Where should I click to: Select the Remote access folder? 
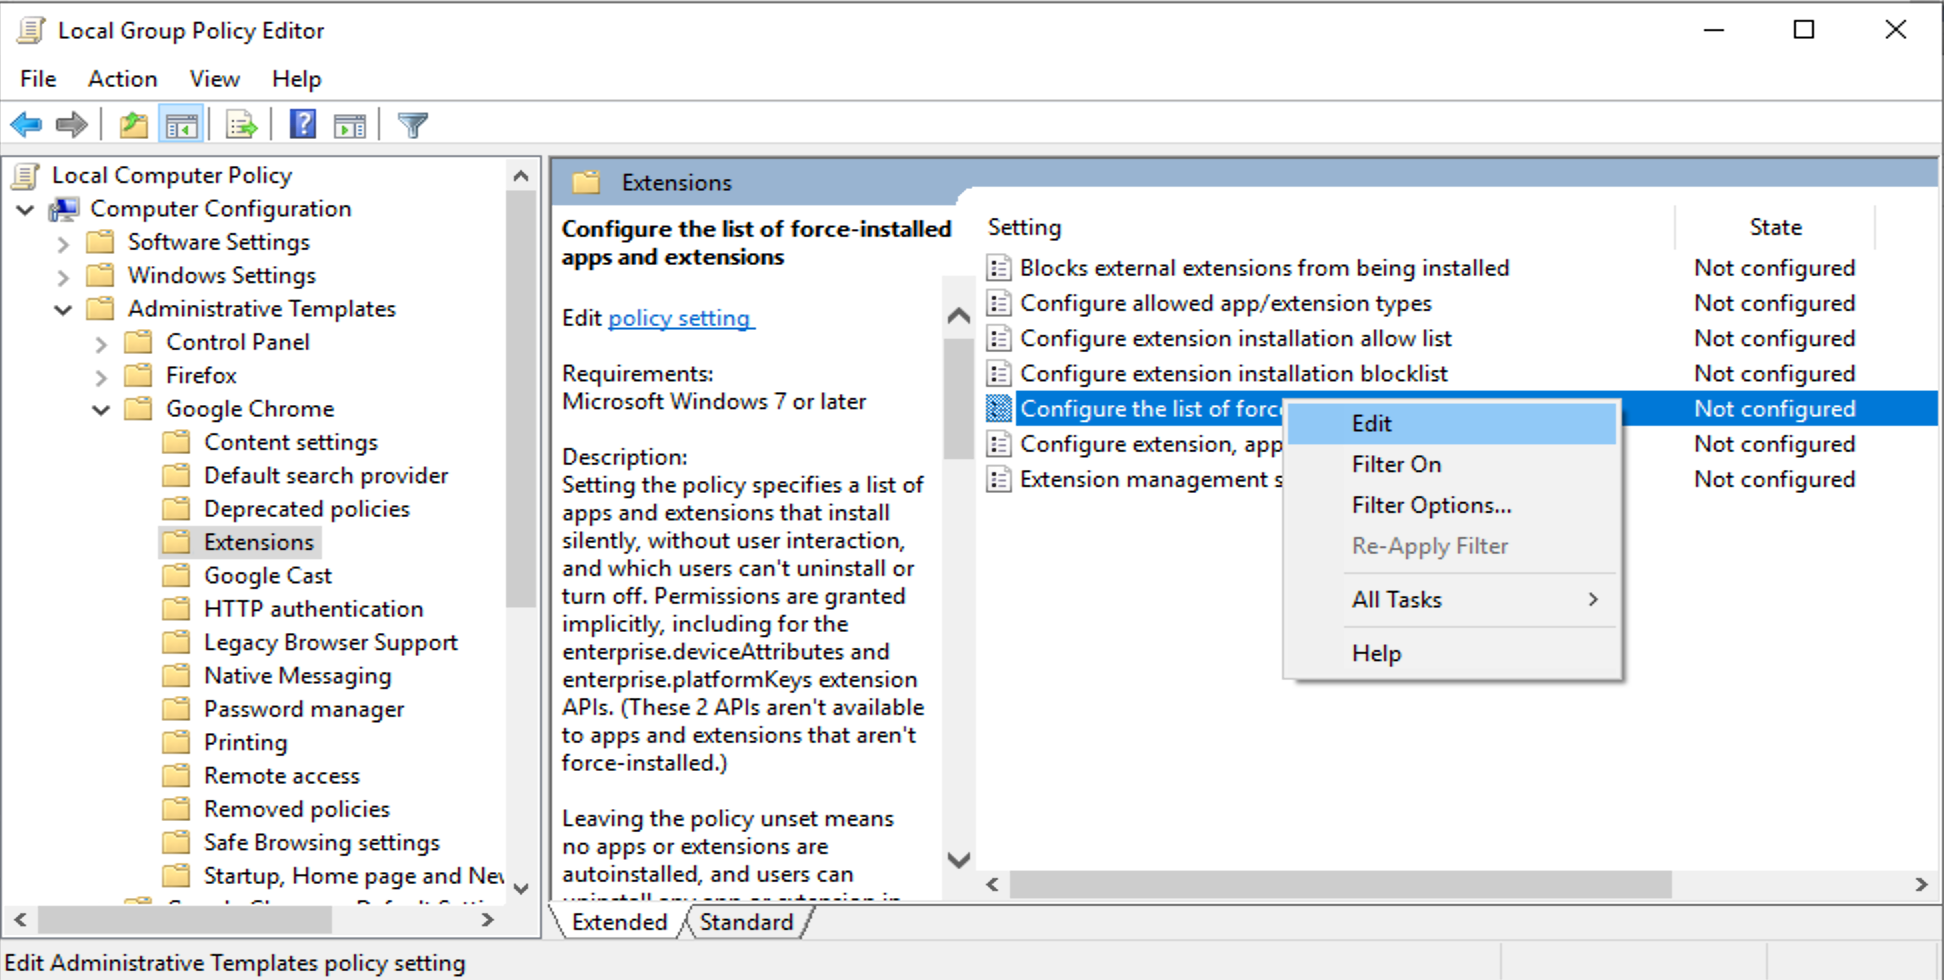click(x=281, y=776)
